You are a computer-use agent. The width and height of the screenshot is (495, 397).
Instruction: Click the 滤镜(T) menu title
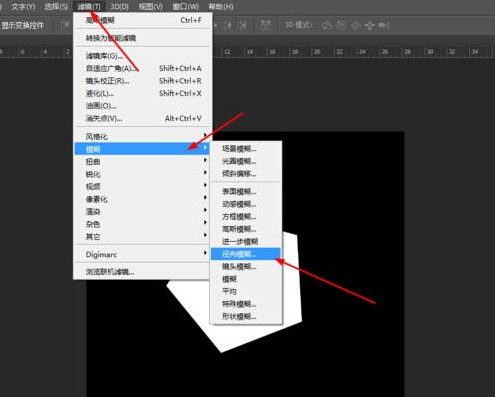[x=89, y=7]
